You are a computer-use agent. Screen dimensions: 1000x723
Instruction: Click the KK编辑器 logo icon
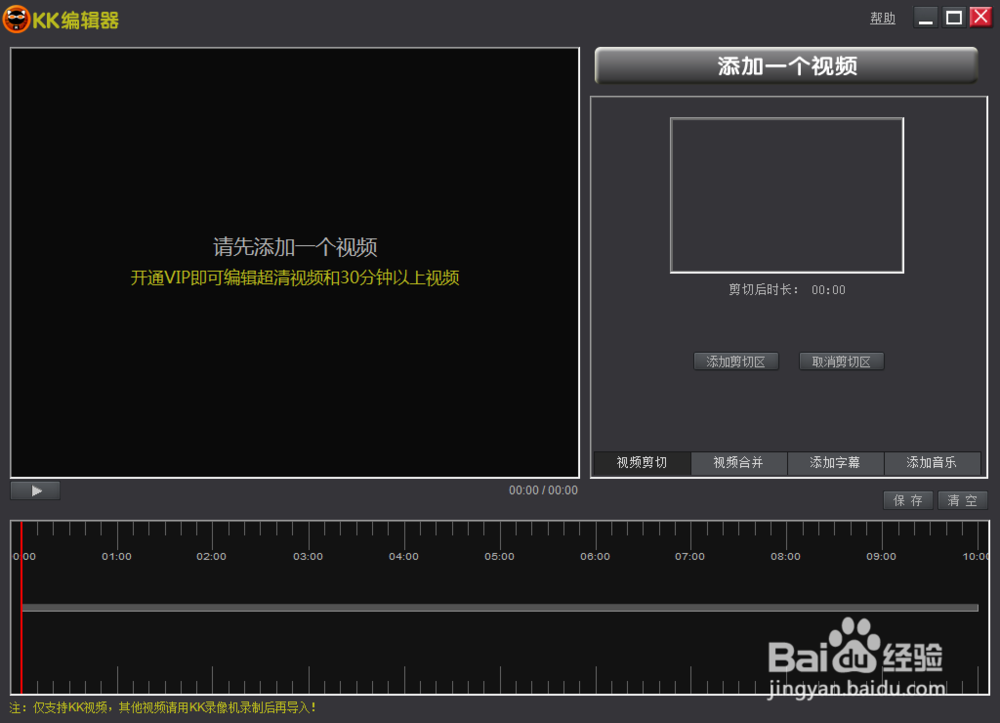pos(17,19)
